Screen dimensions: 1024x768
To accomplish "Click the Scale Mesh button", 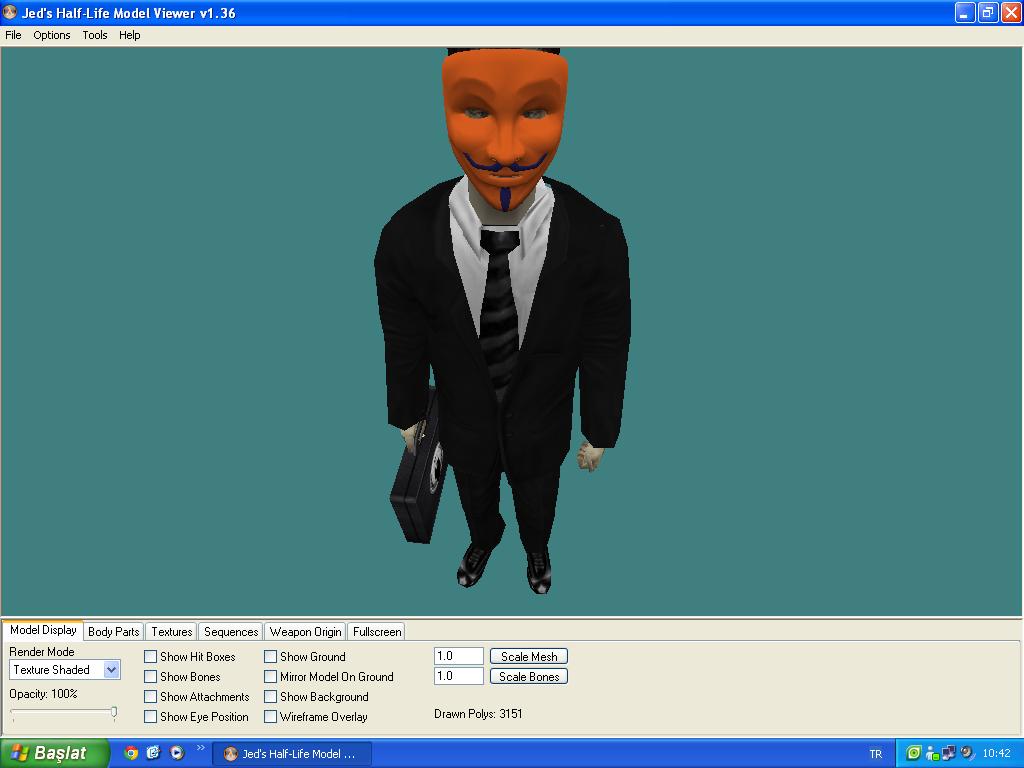I will (529, 657).
